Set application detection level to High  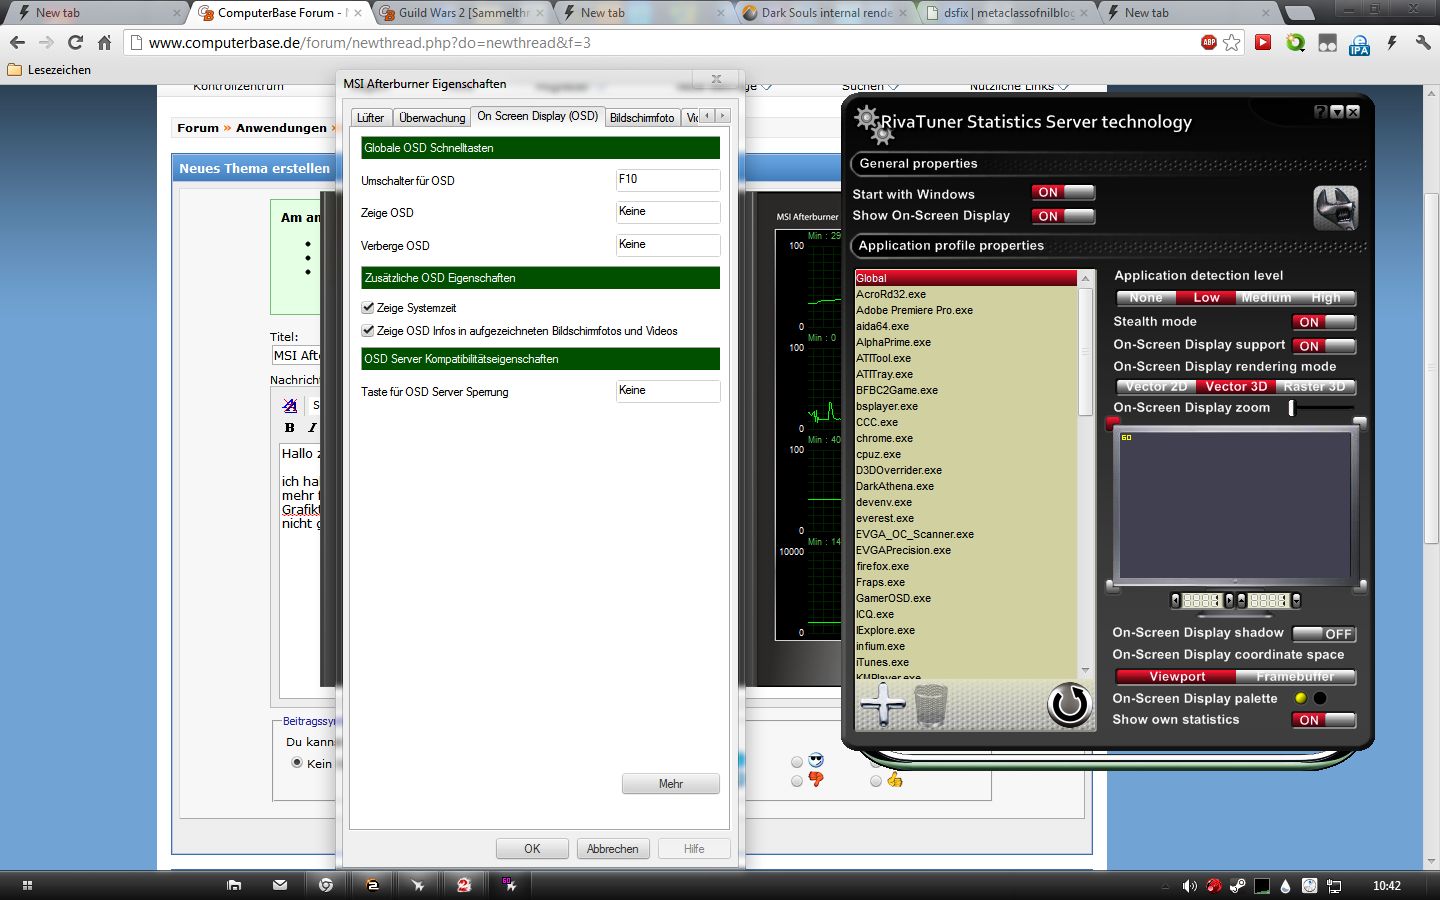[1326, 298]
